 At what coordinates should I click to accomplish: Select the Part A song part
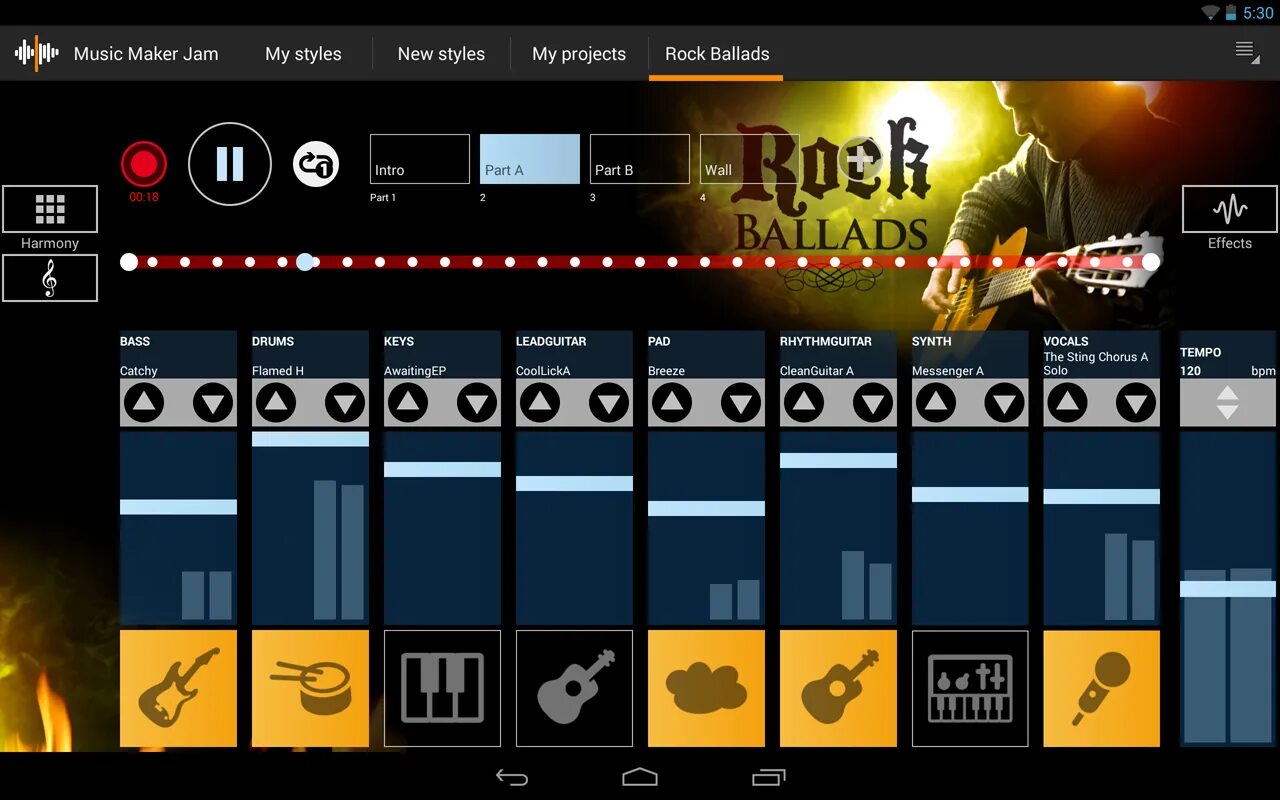pyautogui.click(x=530, y=159)
